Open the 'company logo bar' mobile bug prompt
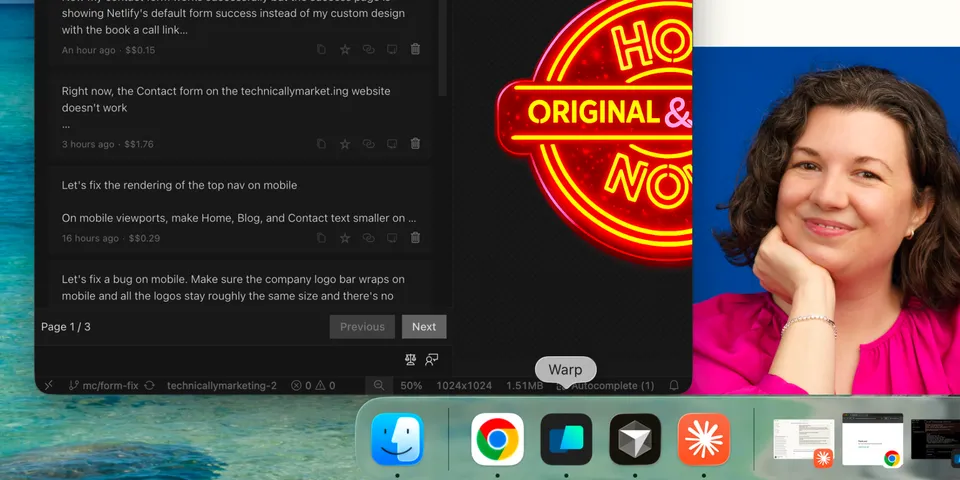Image resolution: width=960 pixels, height=480 pixels. 233,287
